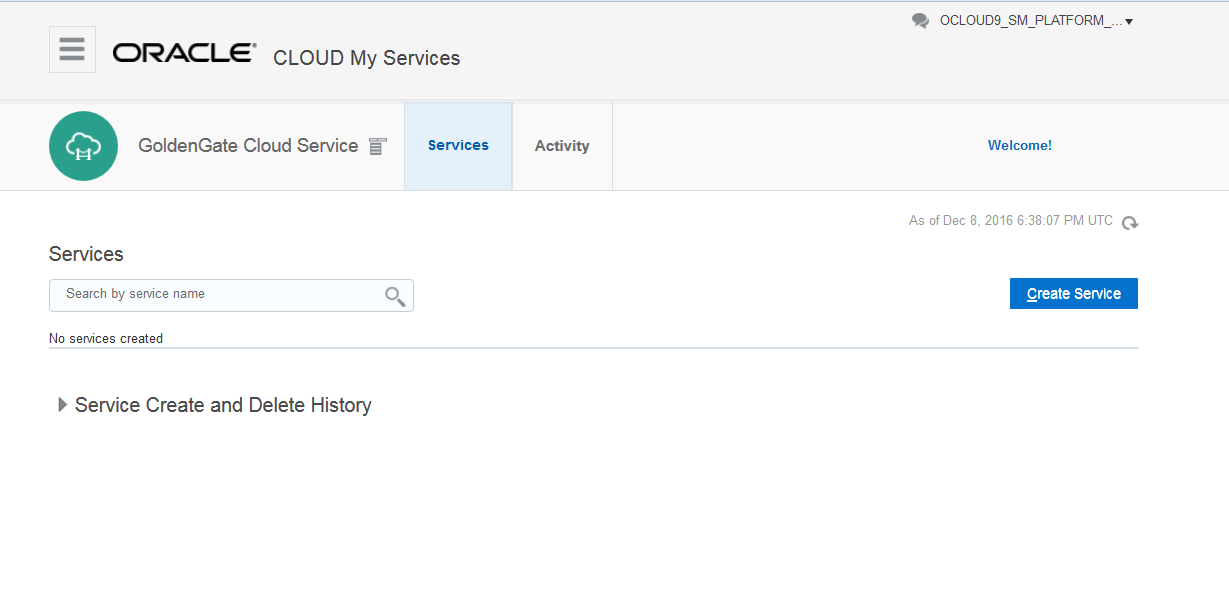Click the As of timestamp text
This screenshot has height=596, width=1229.
[1010, 220]
